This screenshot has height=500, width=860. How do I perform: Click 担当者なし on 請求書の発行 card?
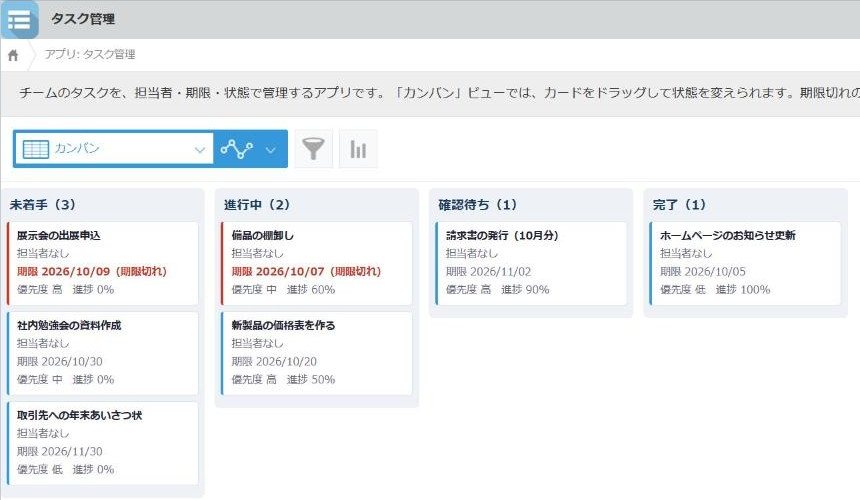(x=472, y=253)
